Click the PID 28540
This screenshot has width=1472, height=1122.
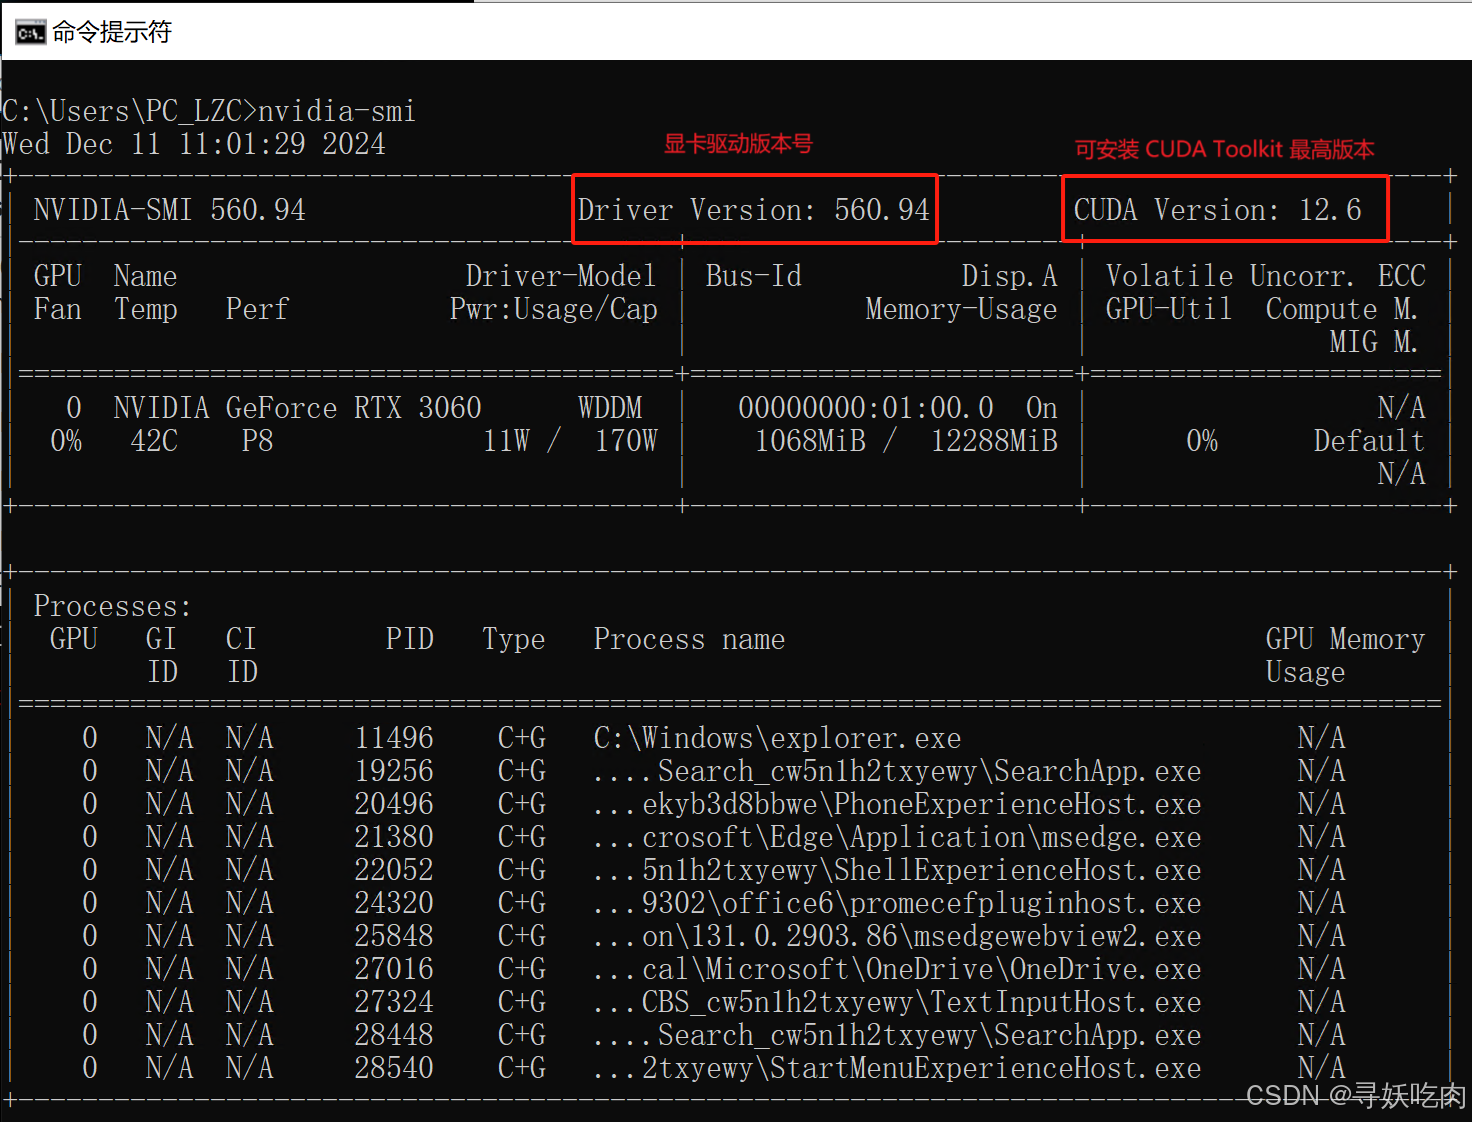tap(394, 1068)
